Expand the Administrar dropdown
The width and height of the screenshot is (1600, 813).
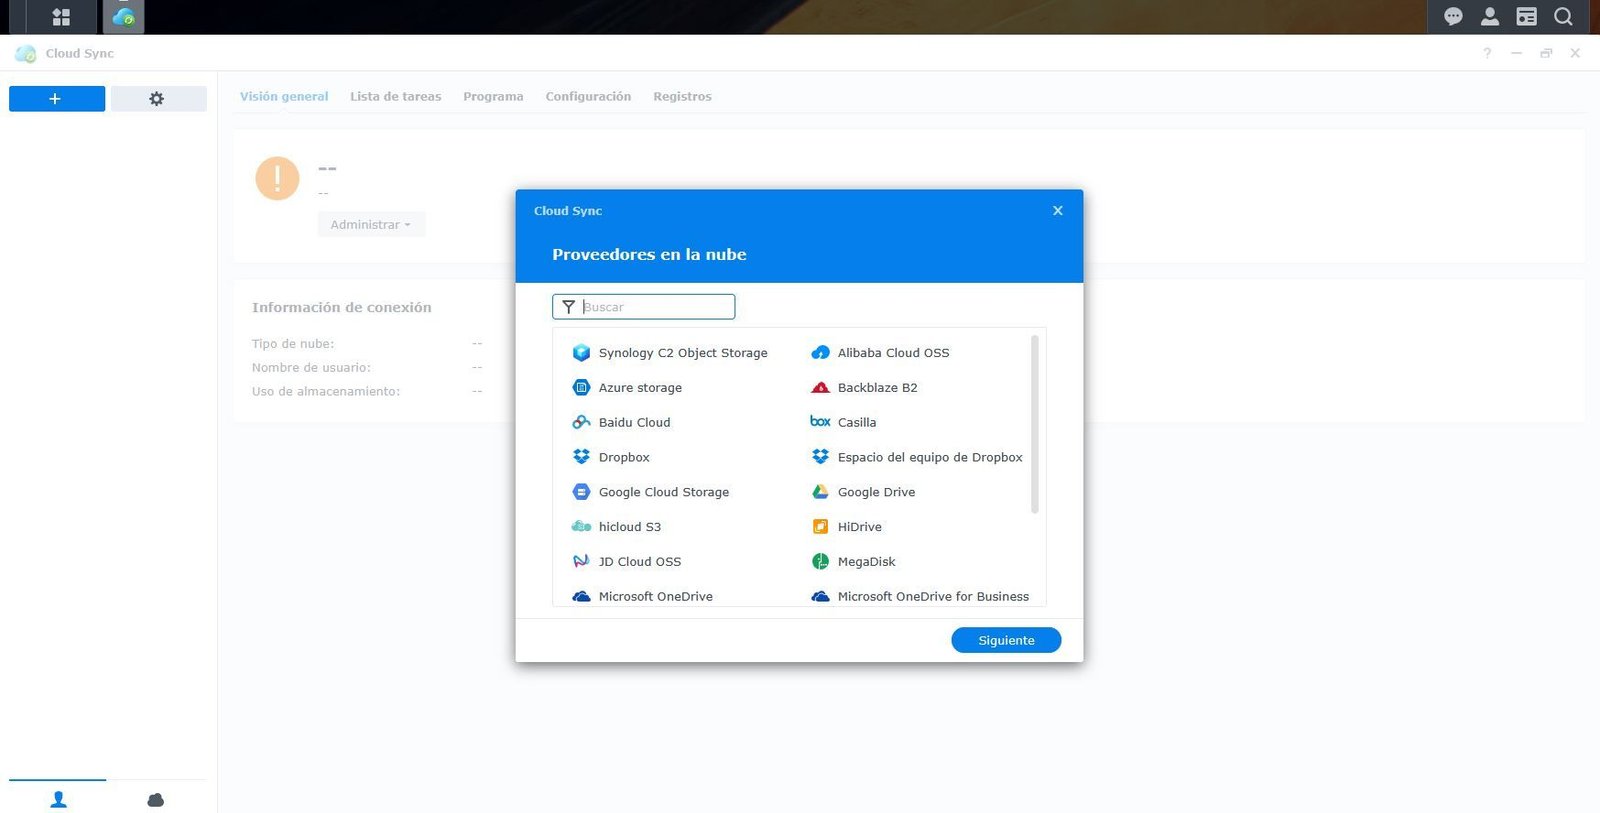click(371, 225)
